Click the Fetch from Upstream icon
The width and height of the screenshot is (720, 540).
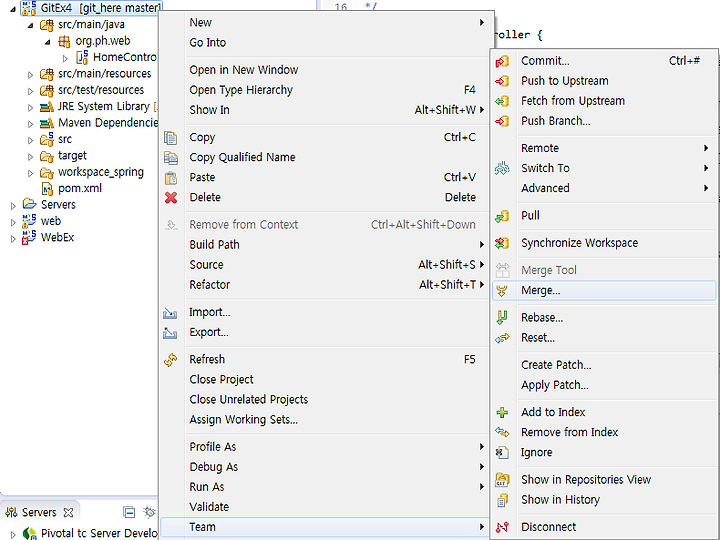pos(502,101)
